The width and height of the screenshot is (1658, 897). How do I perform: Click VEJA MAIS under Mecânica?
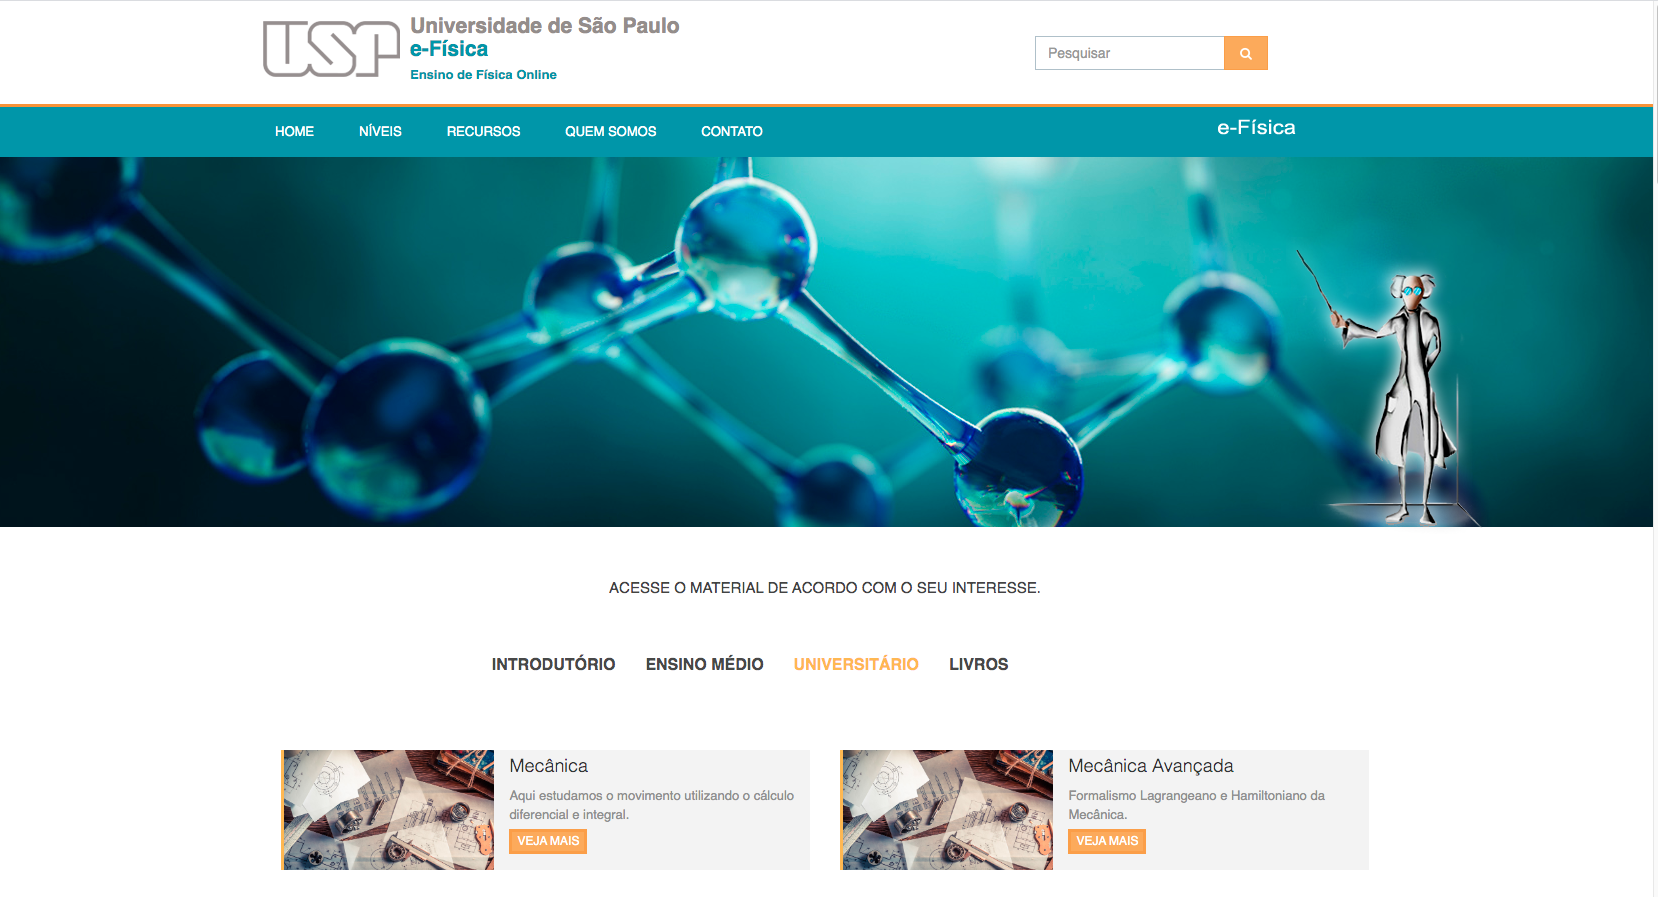[x=548, y=841]
